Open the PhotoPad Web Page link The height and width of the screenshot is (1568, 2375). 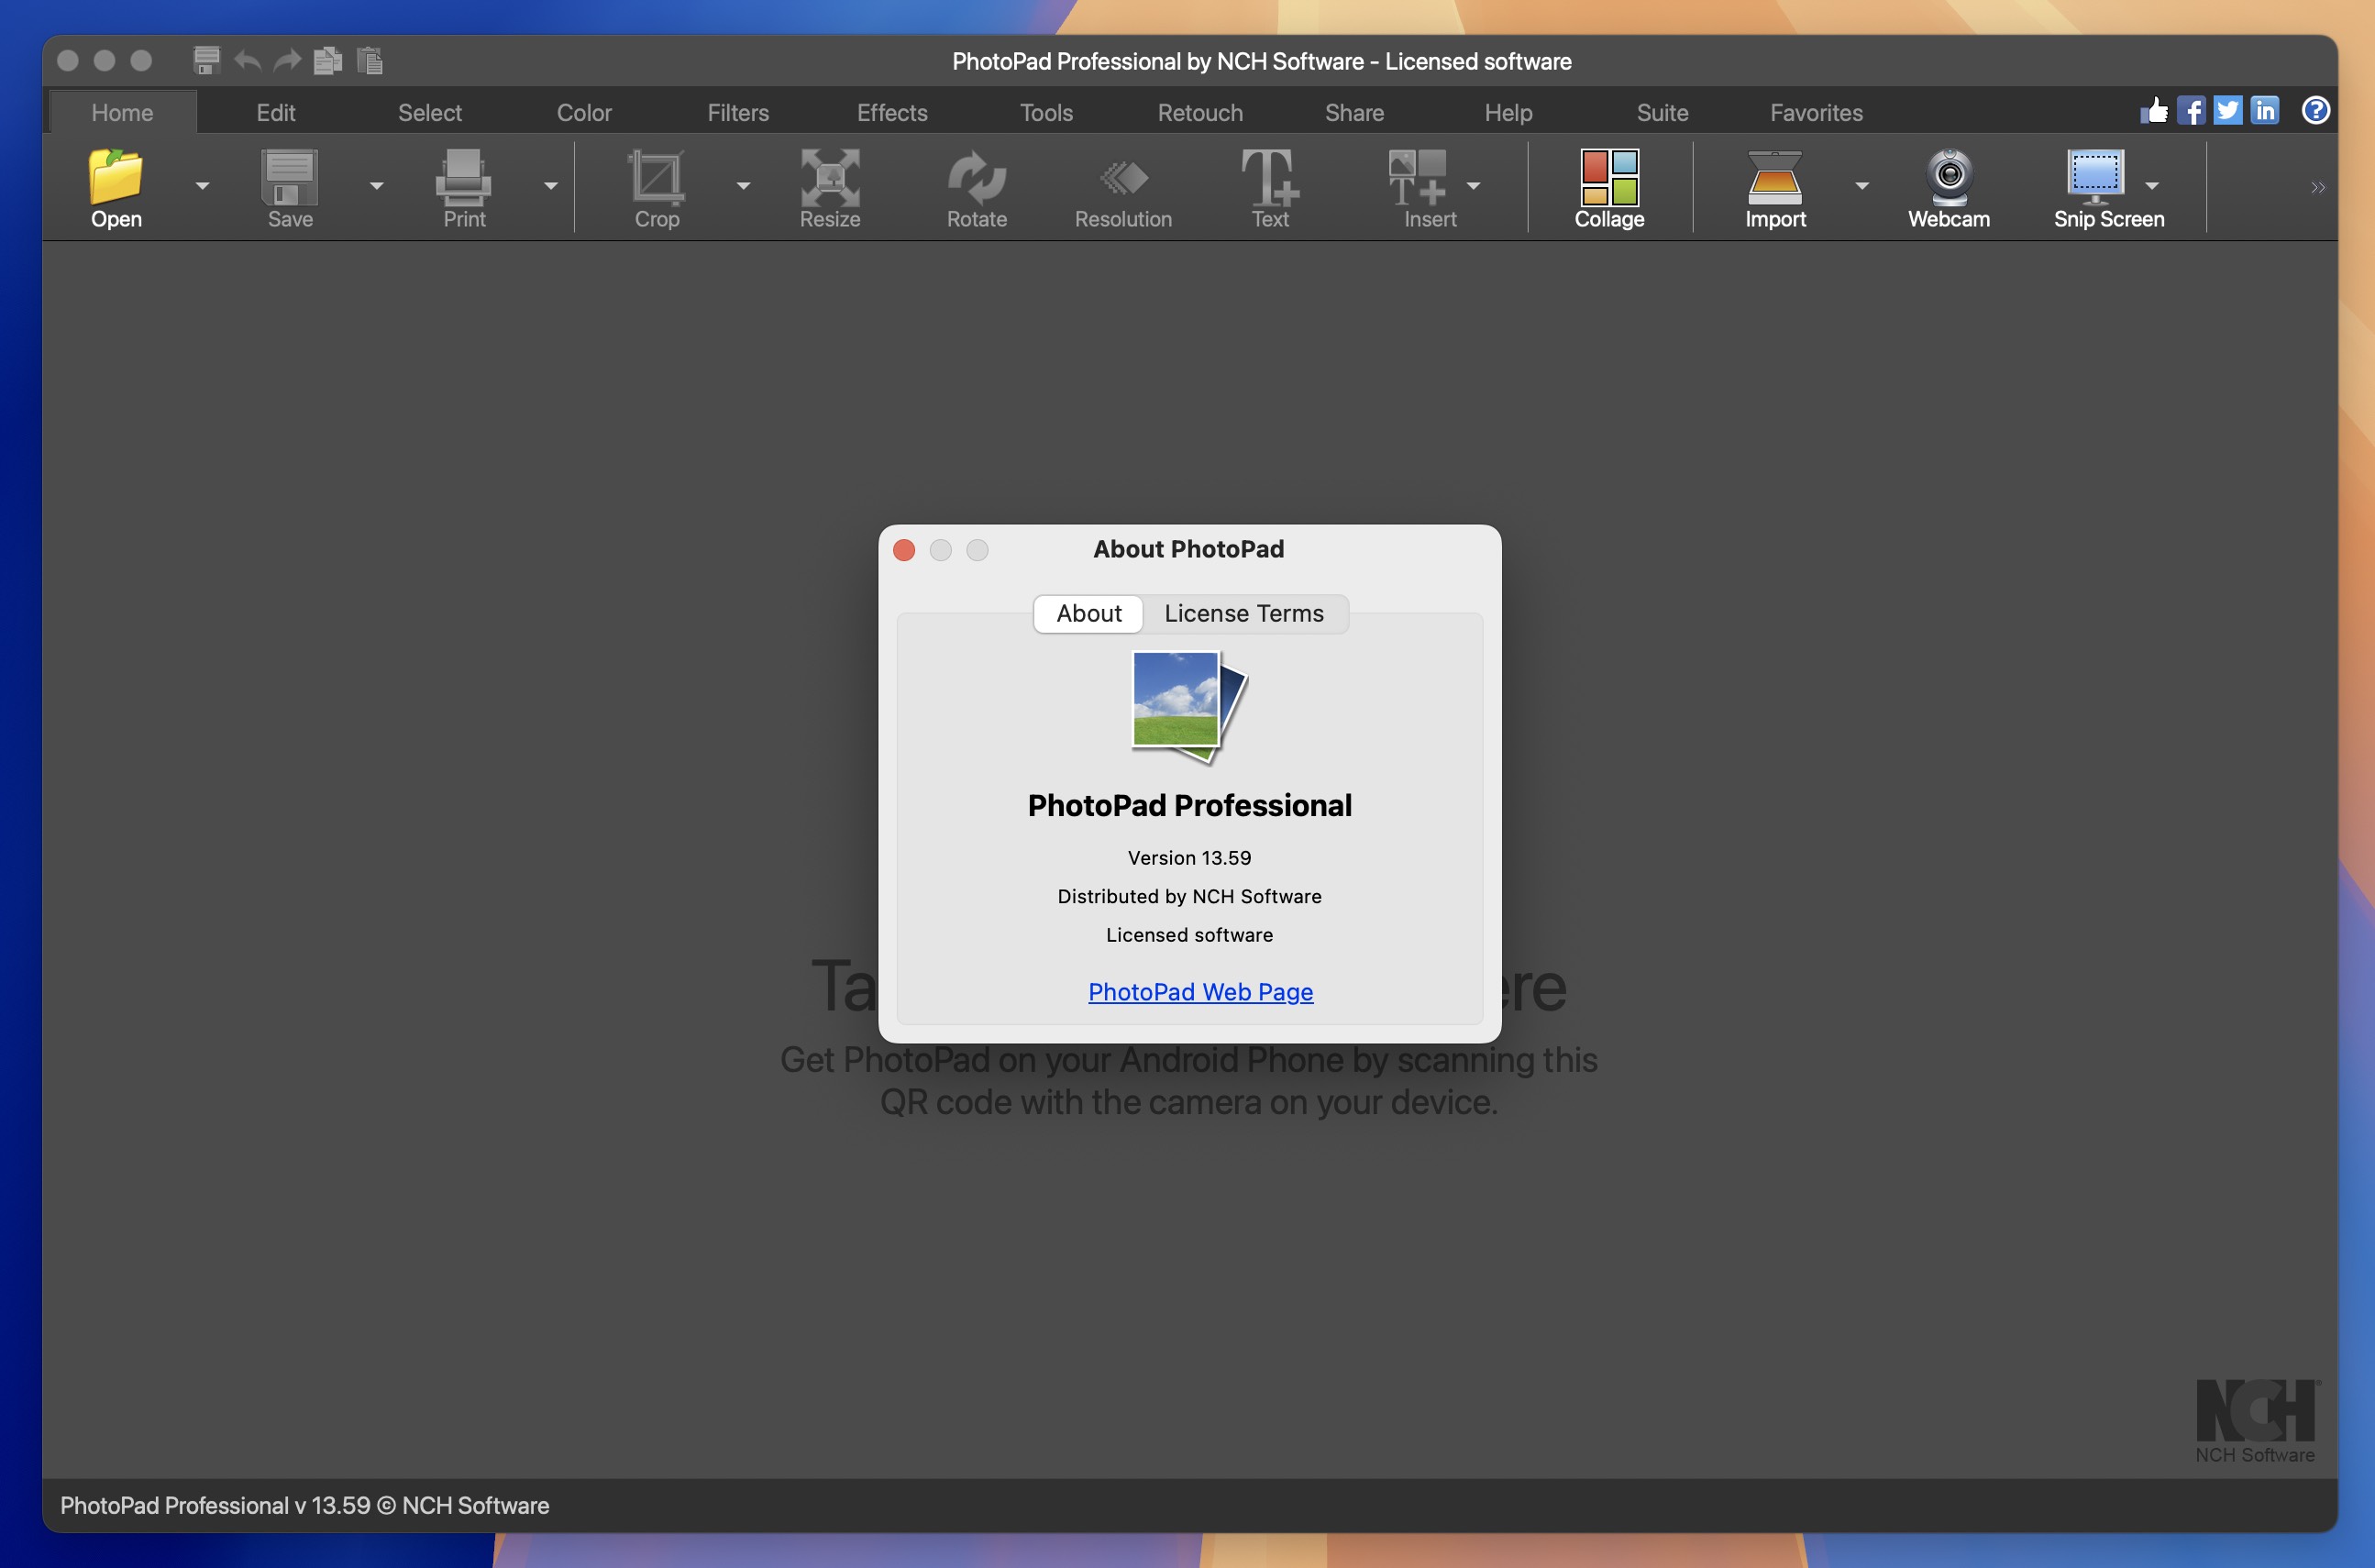[1200, 991]
